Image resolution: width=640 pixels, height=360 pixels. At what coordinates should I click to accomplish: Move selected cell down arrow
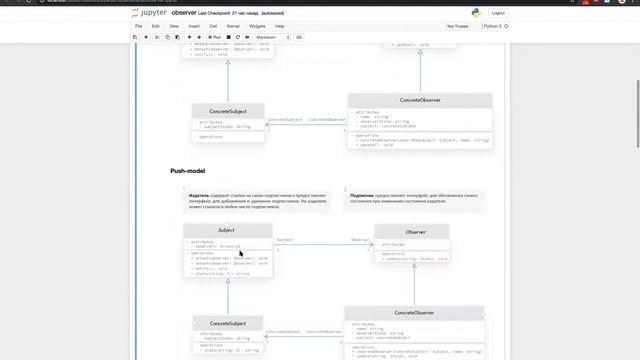tap(199, 37)
